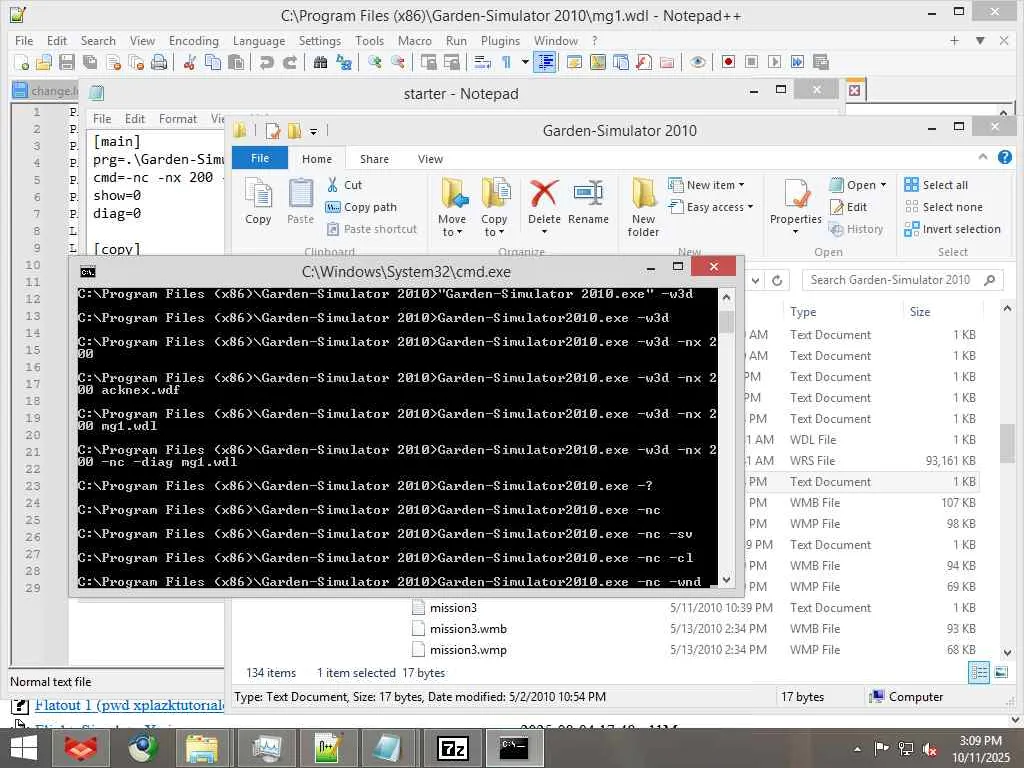Switch Explorer to details view icon

tap(978, 672)
